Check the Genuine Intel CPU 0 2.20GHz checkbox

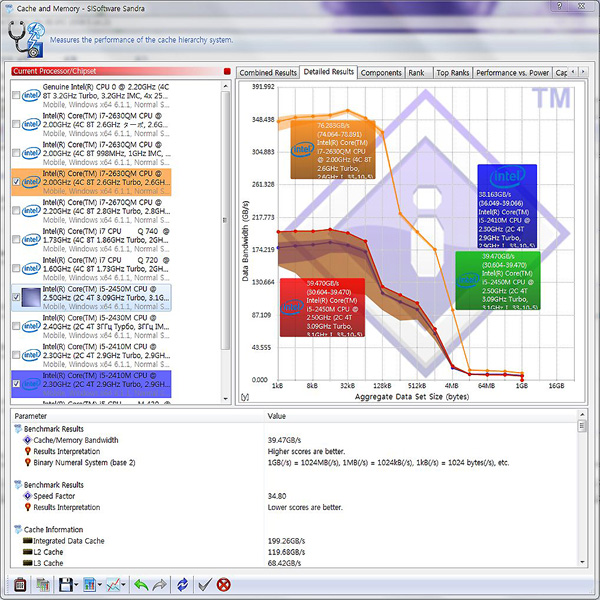click(16, 95)
